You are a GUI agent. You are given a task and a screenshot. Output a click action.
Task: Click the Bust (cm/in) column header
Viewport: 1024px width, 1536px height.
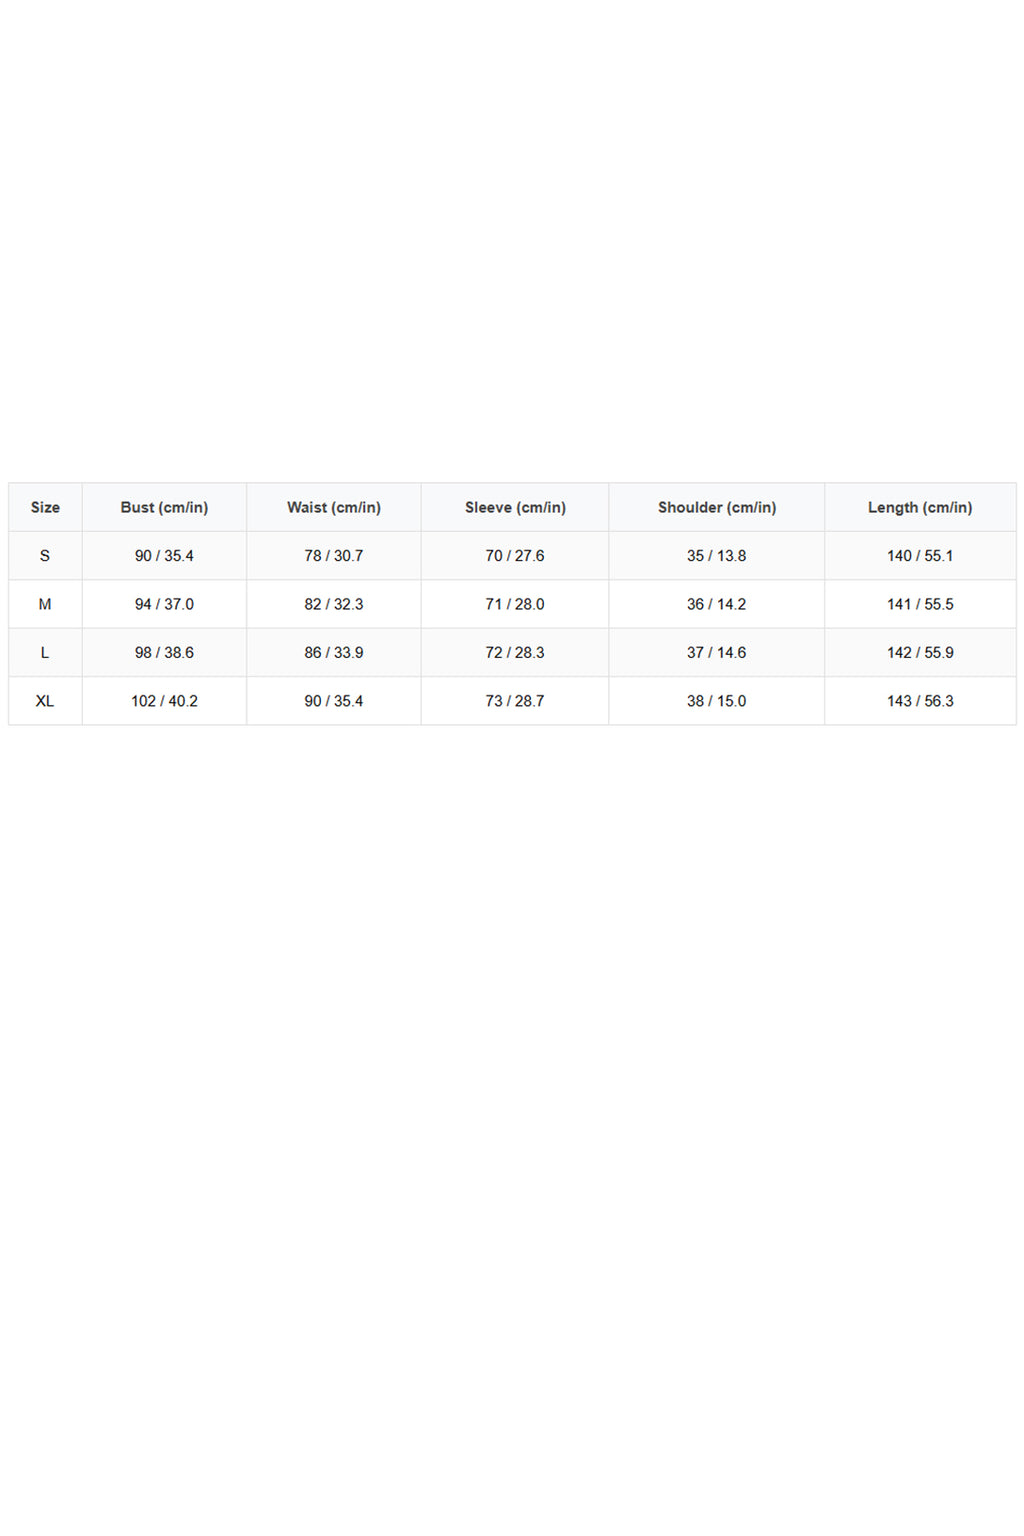click(x=164, y=507)
